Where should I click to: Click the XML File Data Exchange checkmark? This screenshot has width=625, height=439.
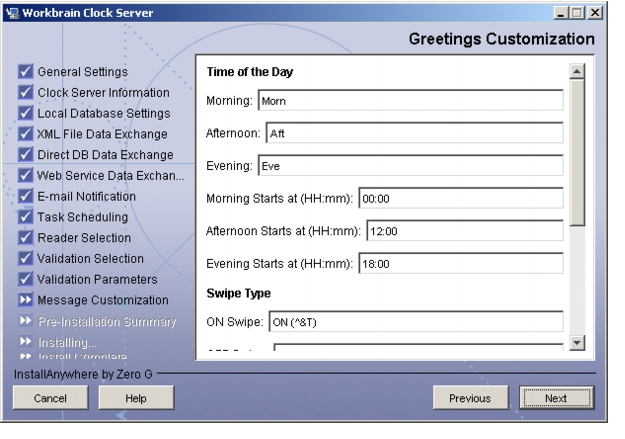click(x=26, y=134)
